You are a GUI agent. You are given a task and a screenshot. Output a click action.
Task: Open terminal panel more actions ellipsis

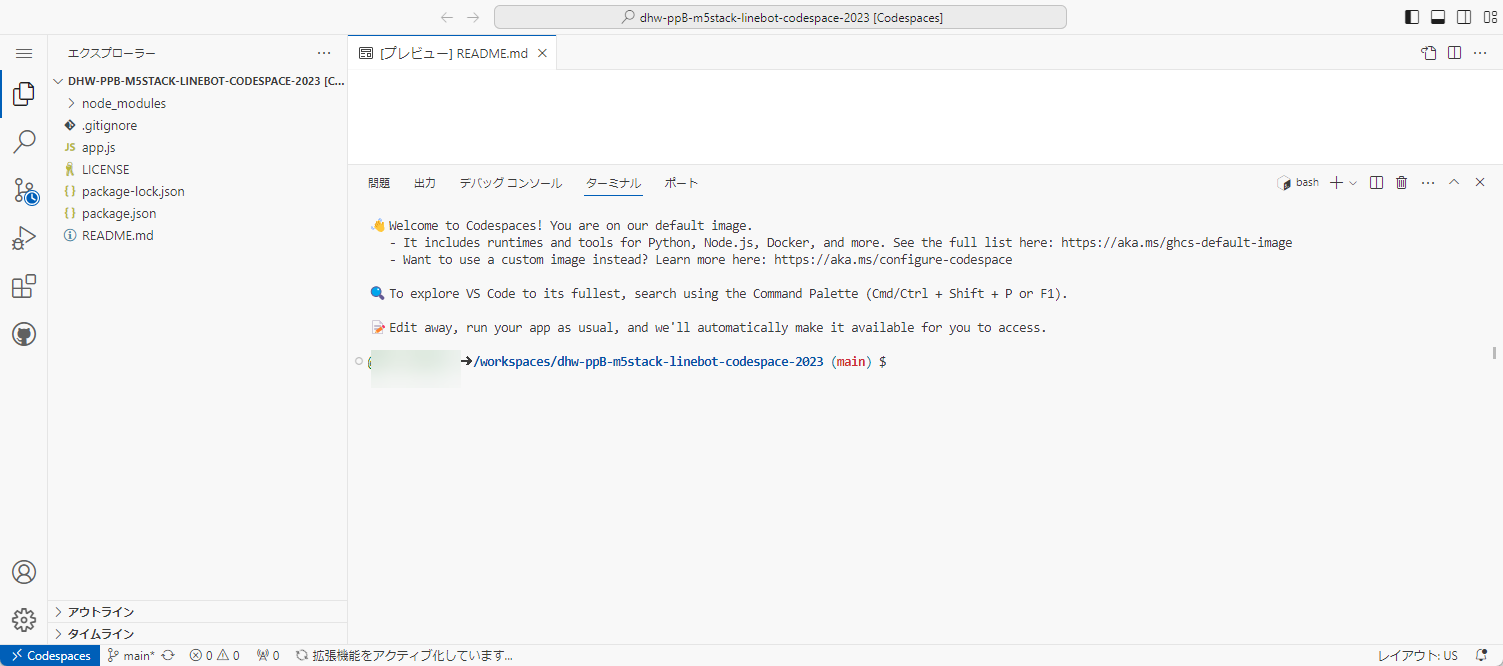(1428, 183)
